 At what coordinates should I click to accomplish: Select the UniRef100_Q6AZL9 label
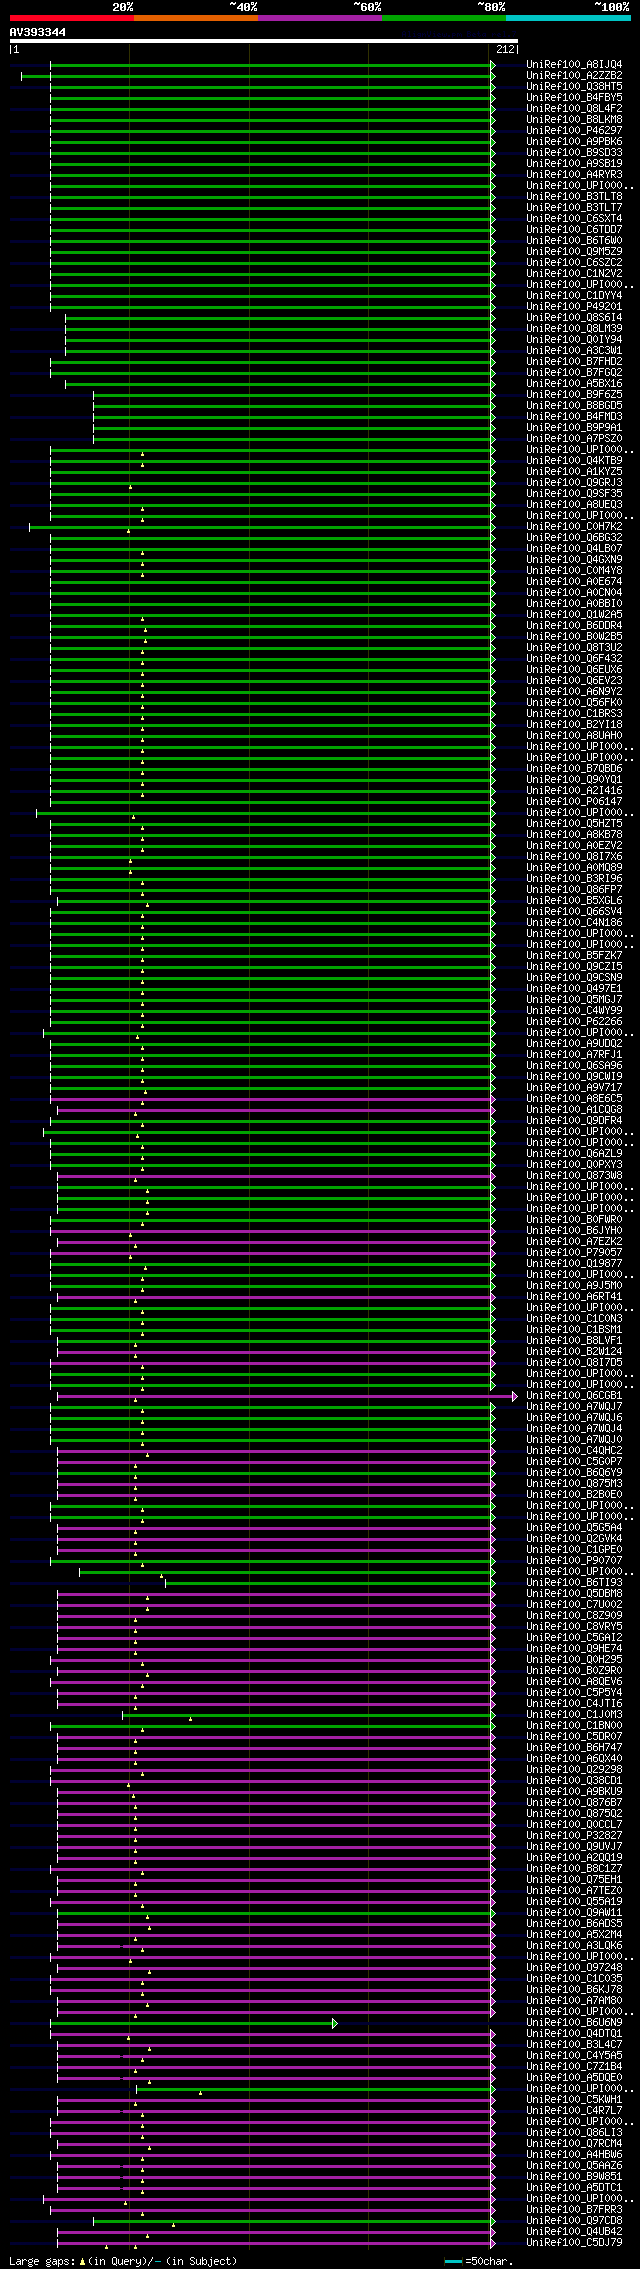[x=574, y=1153]
